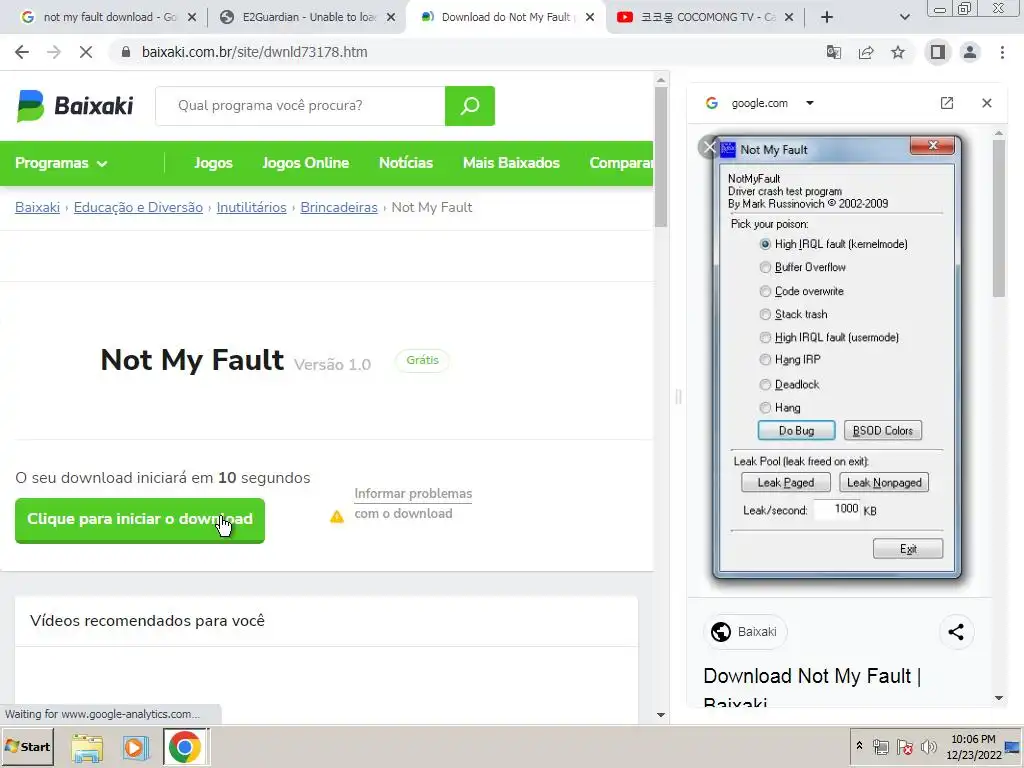1024x768 pixels.
Task: Click the Do Bug button
Action: coord(796,430)
